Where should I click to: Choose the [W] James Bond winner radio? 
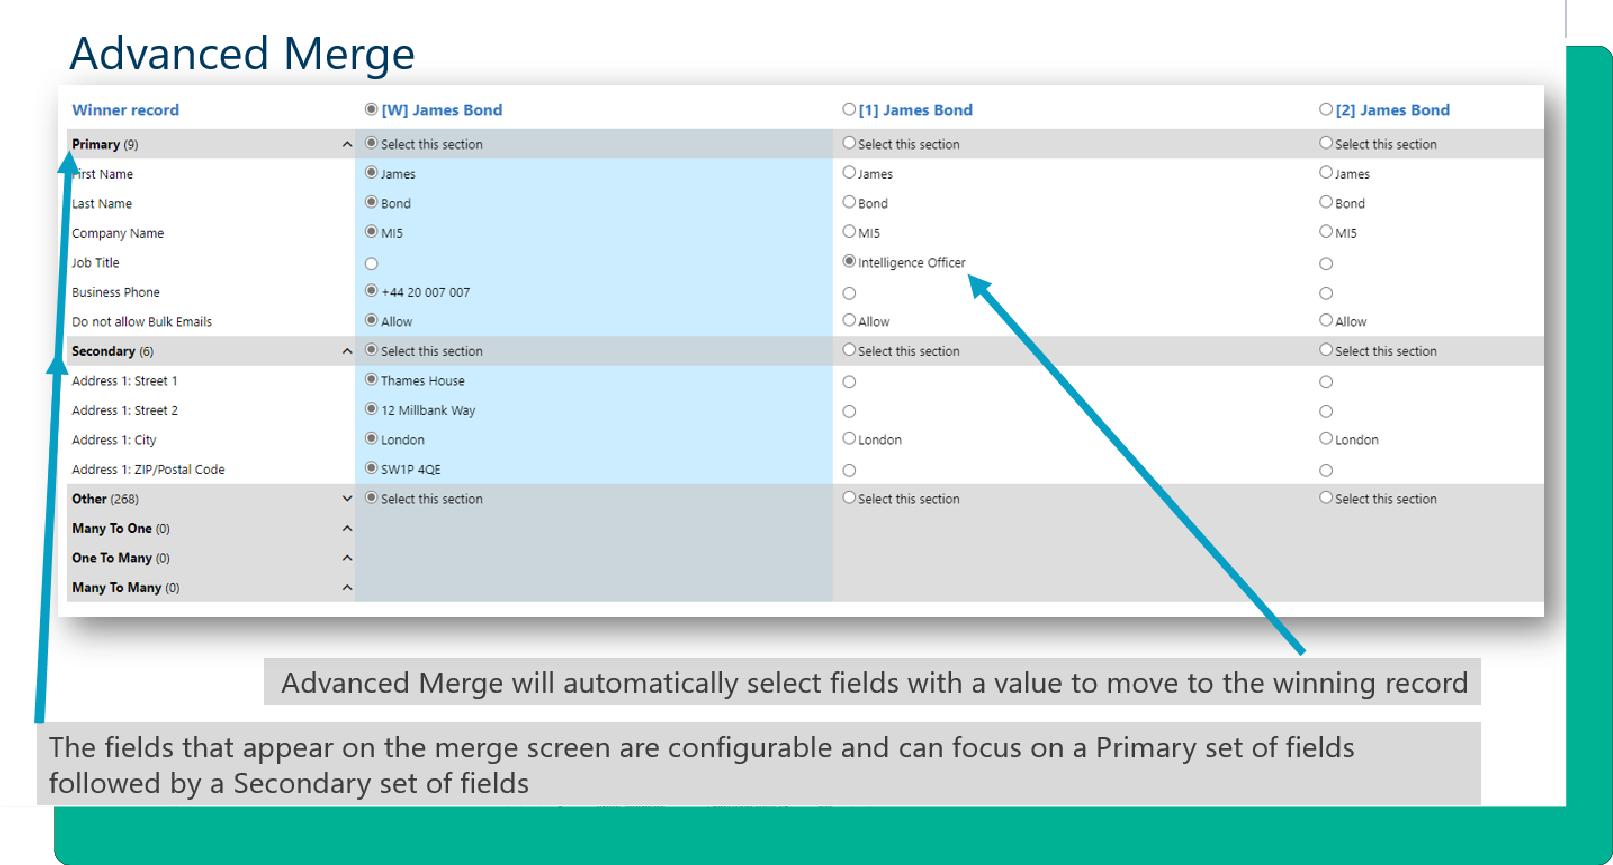coord(372,110)
